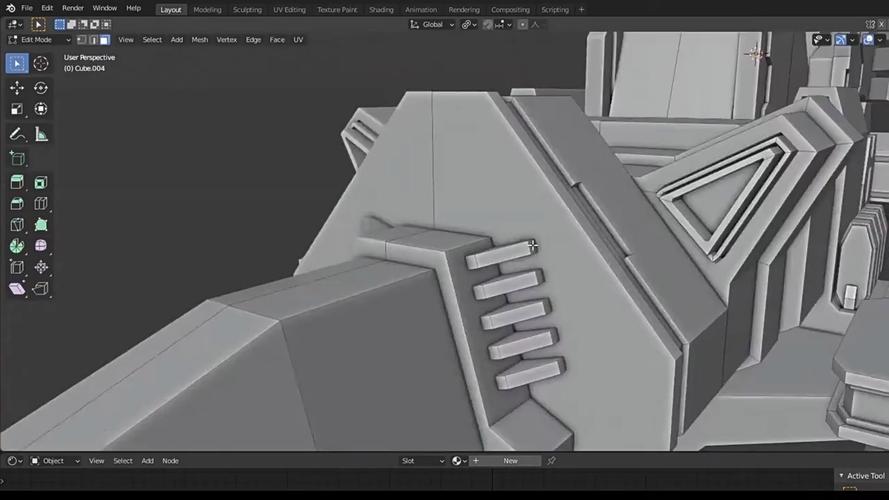889x500 pixels.
Task: Enable edge select mode
Action: [93, 40]
